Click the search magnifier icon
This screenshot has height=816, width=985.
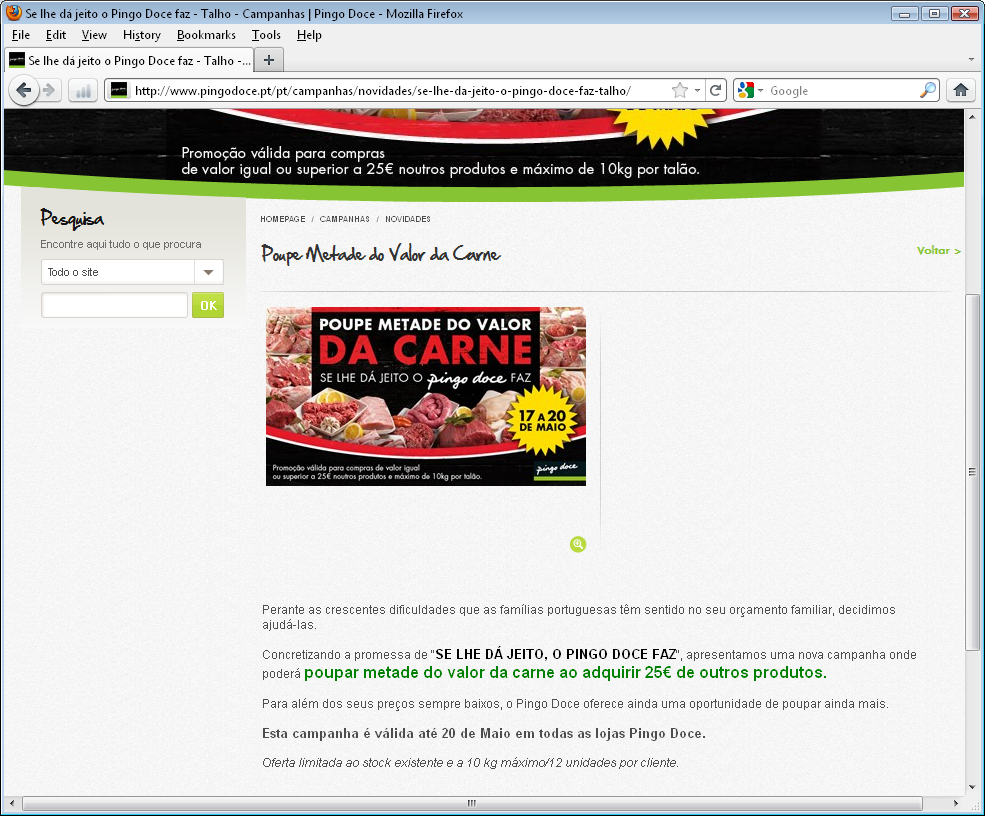[x=928, y=90]
